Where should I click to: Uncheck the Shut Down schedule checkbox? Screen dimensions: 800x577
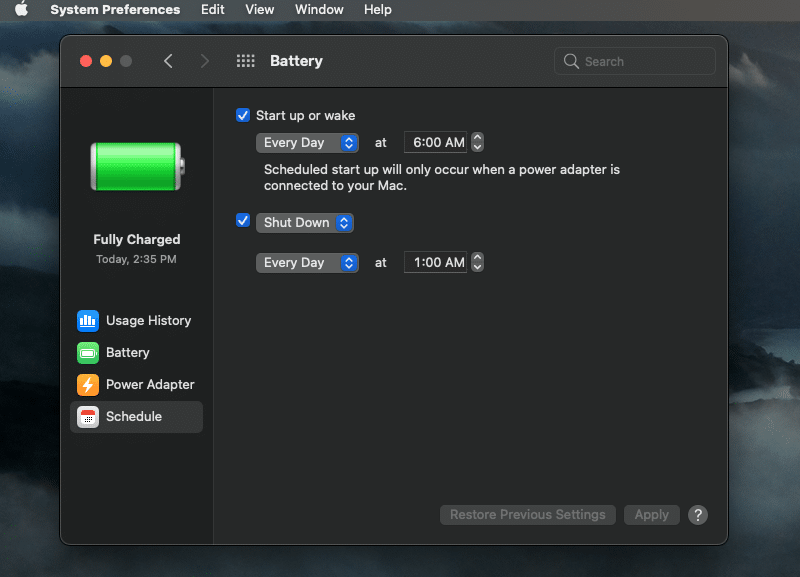coord(243,221)
